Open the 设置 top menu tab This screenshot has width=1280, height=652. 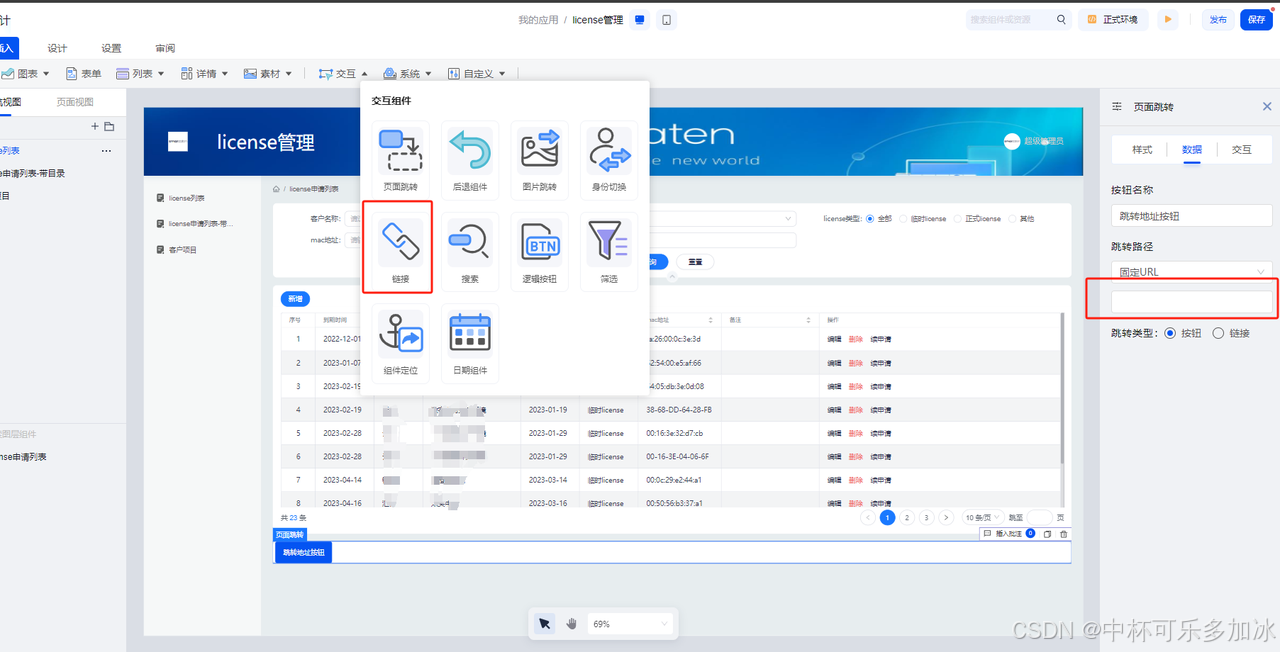[111, 48]
